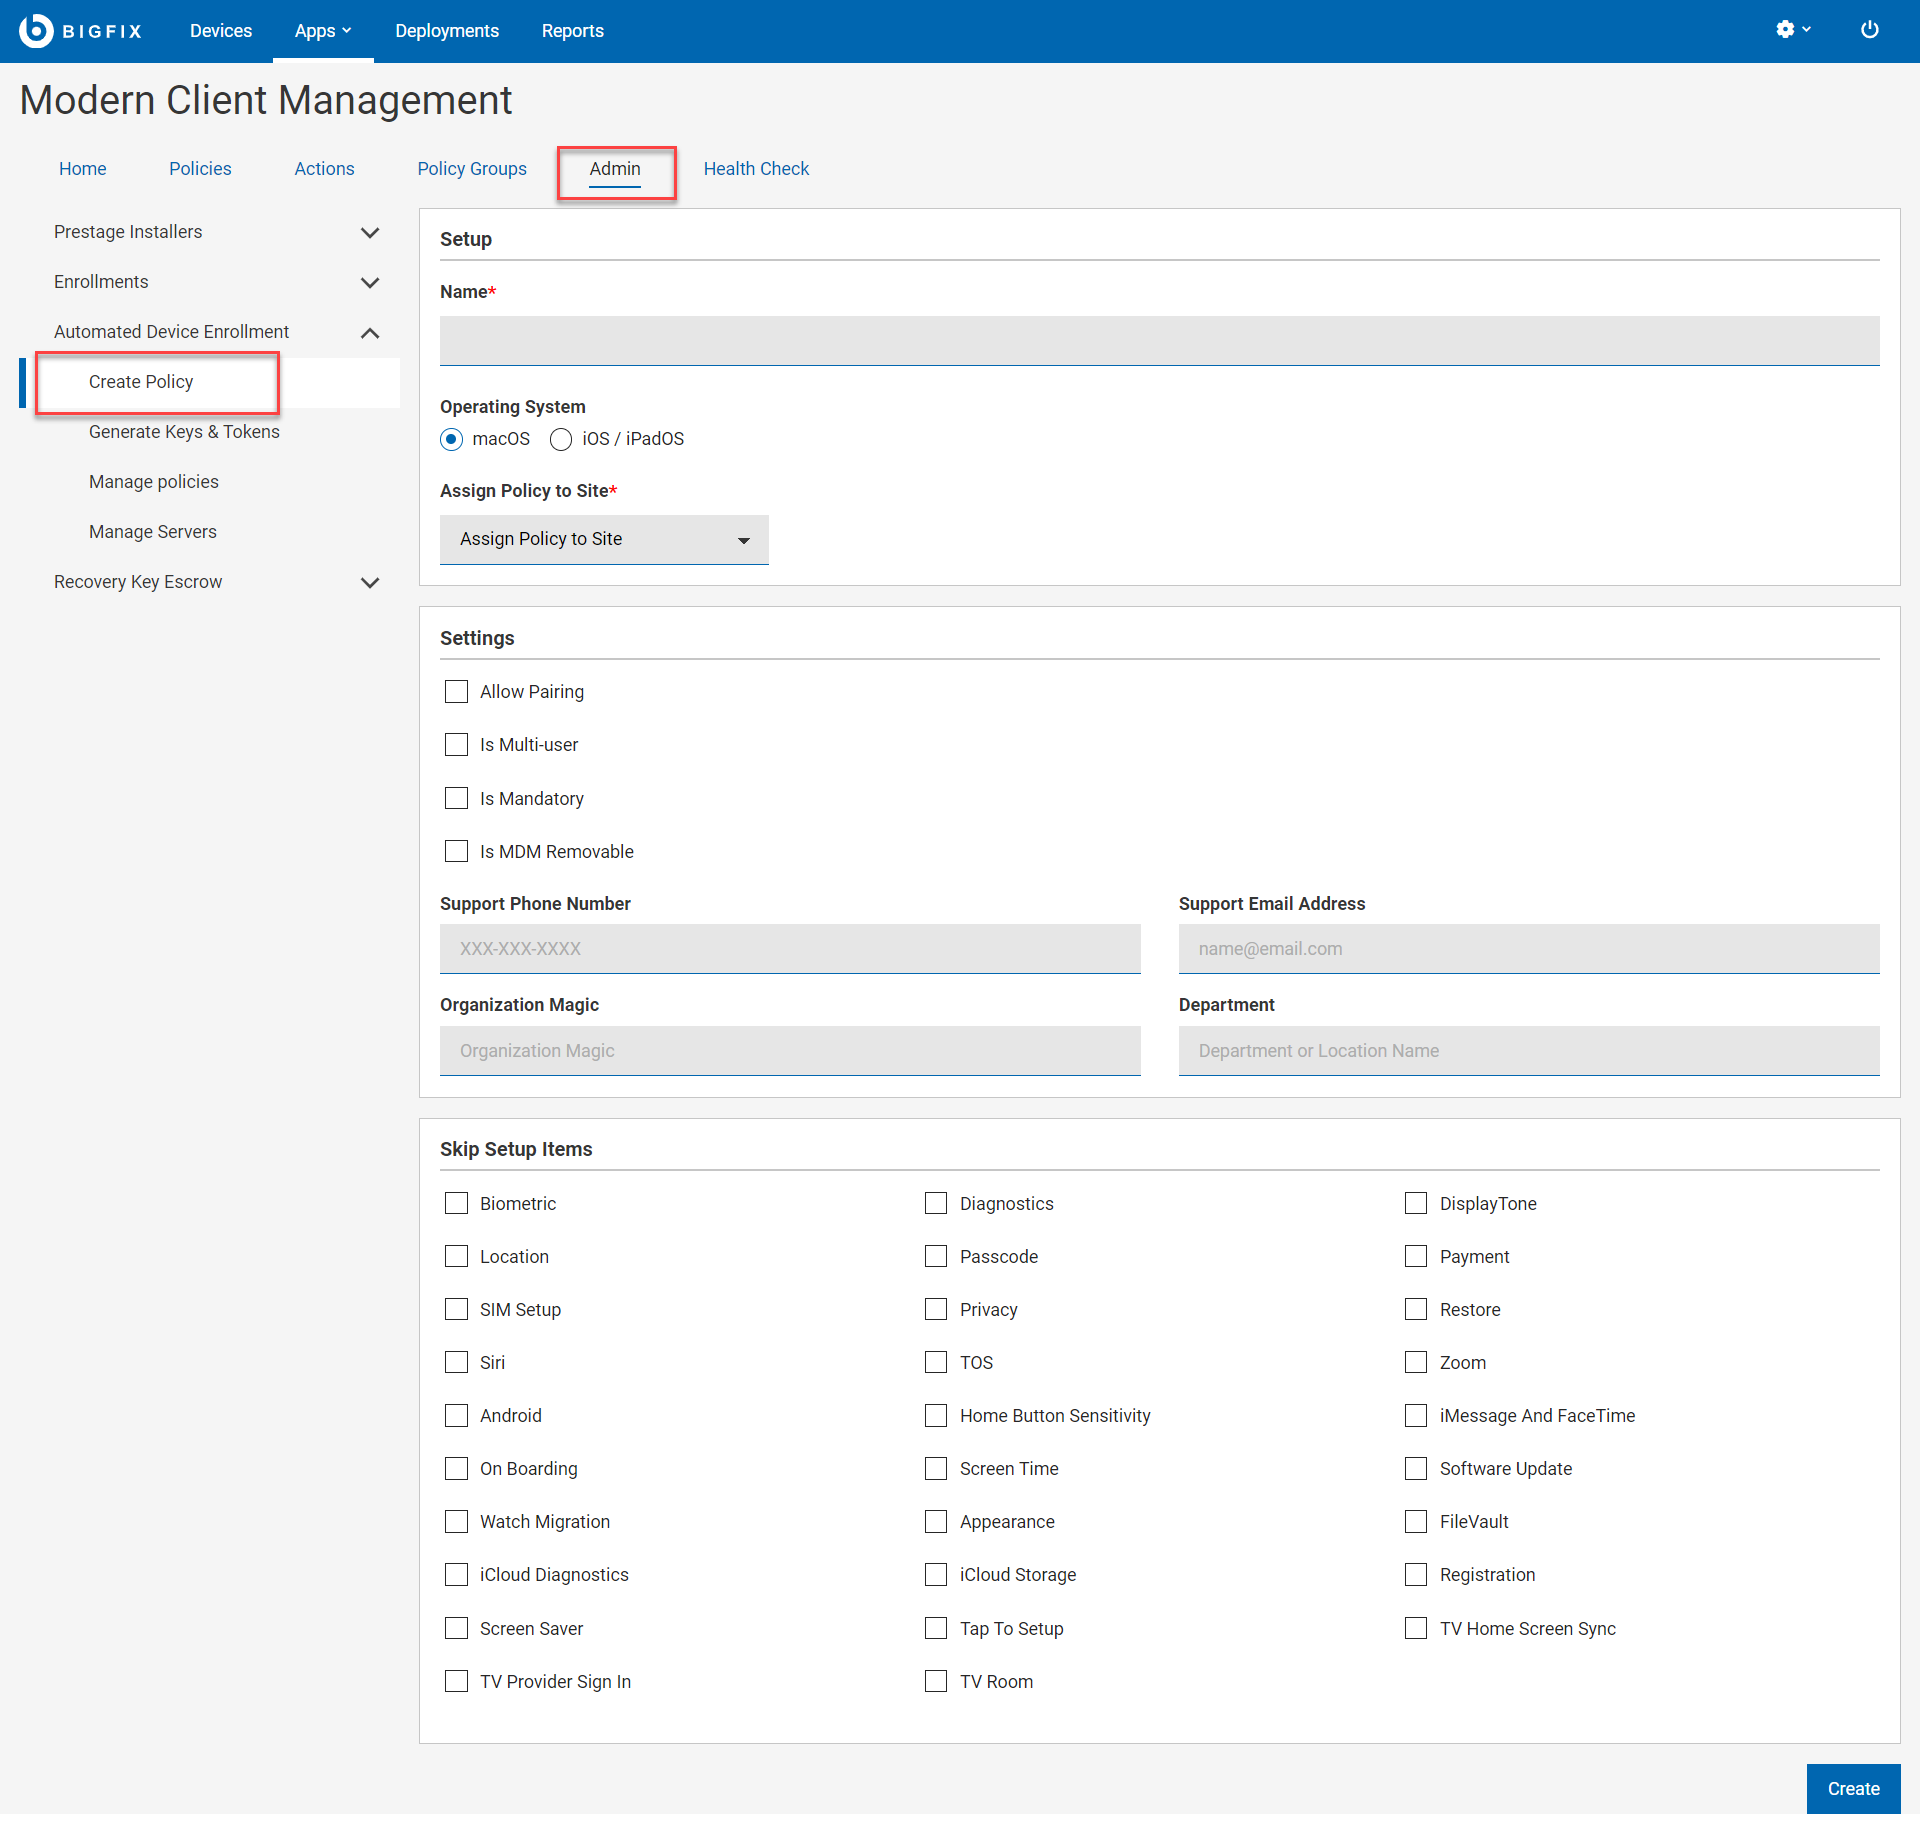The height and width of the screenshot is (1826, 1920).
Task: Open the Policy Groups tab
Action: coord(471,169)
